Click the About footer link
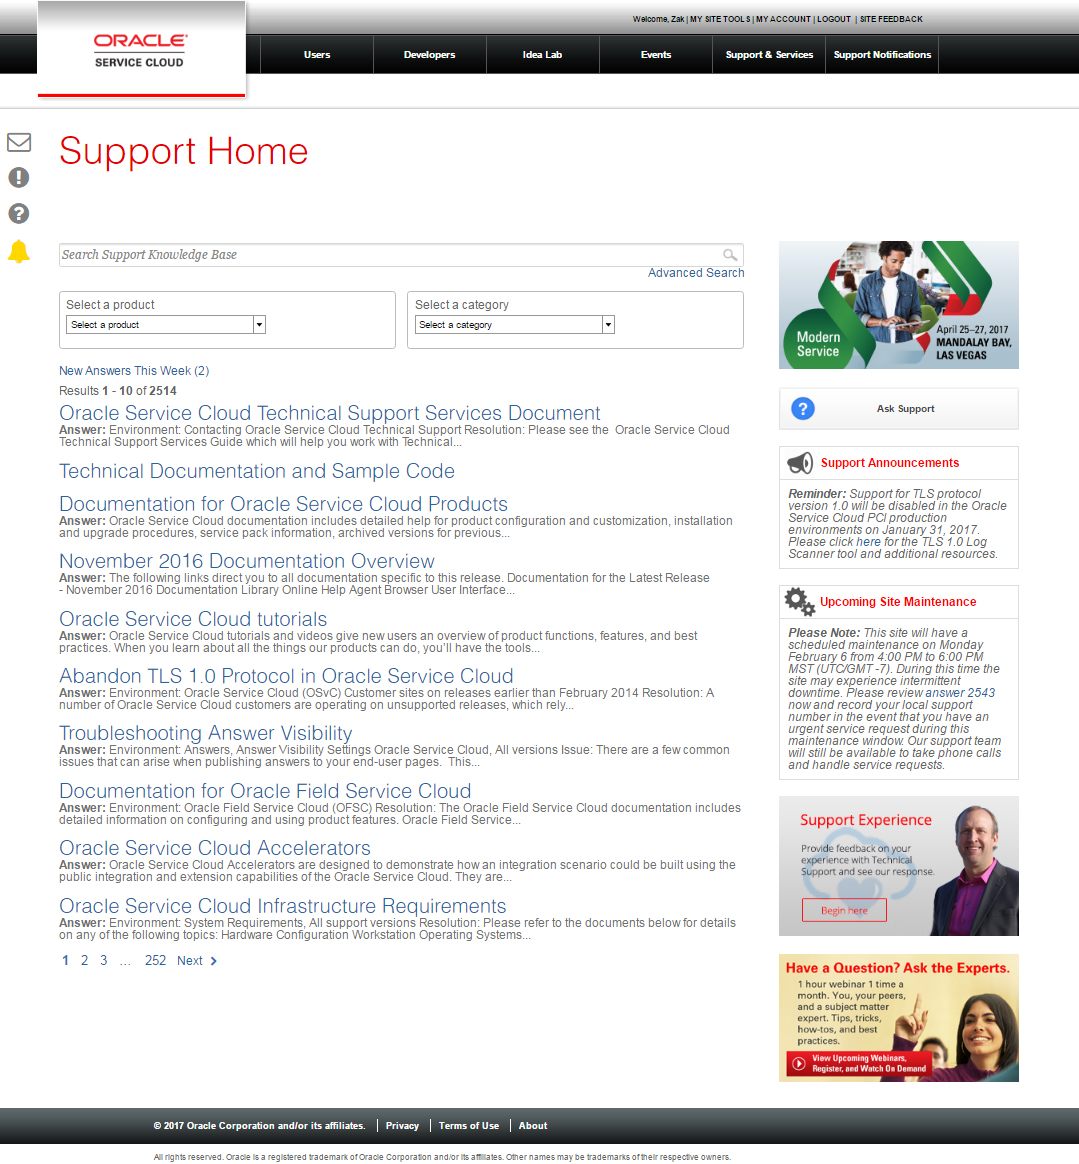 (533, 1125)
